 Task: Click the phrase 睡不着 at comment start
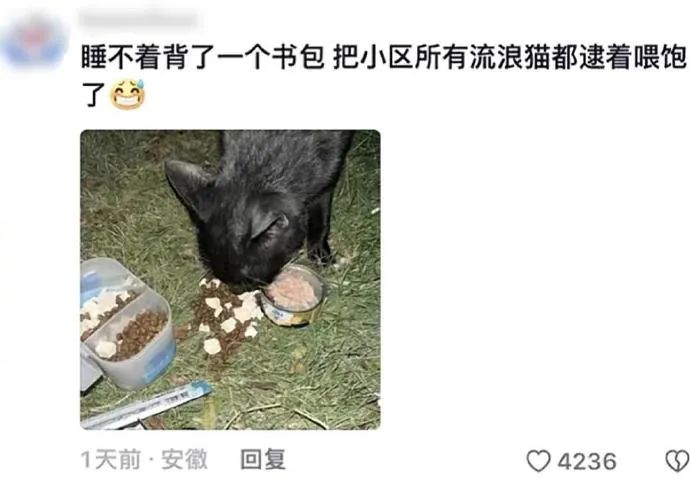[x=121, y=57]
